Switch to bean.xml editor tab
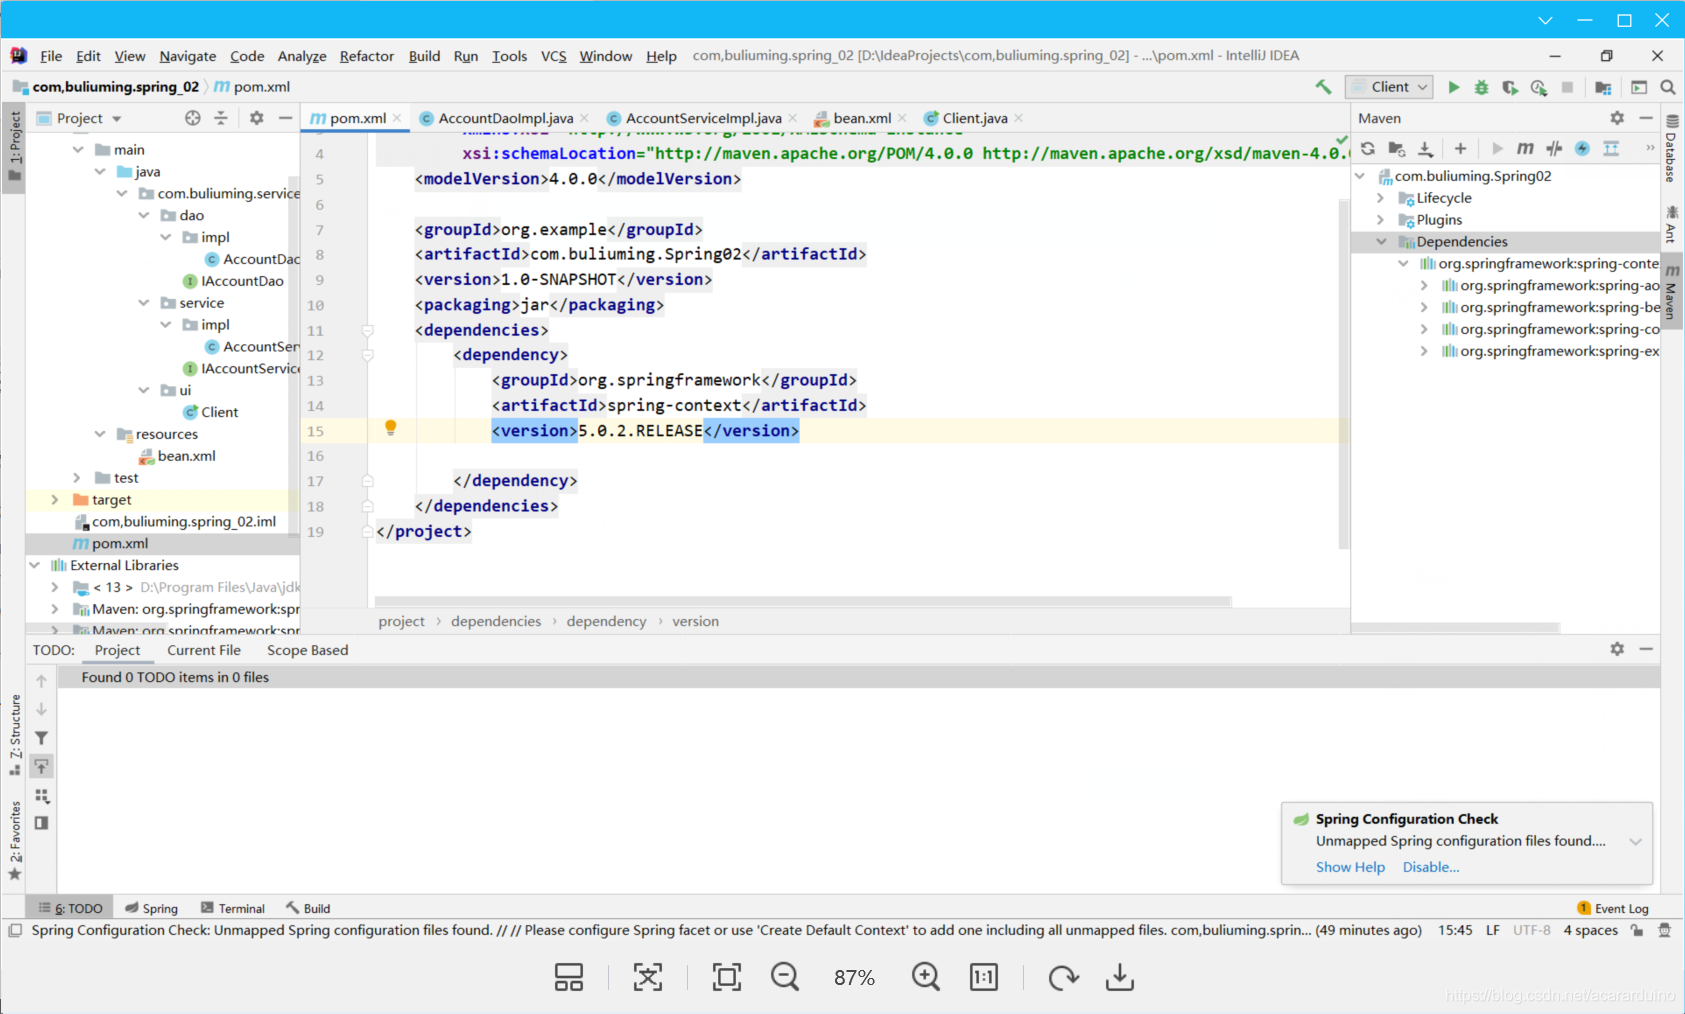 861,118
